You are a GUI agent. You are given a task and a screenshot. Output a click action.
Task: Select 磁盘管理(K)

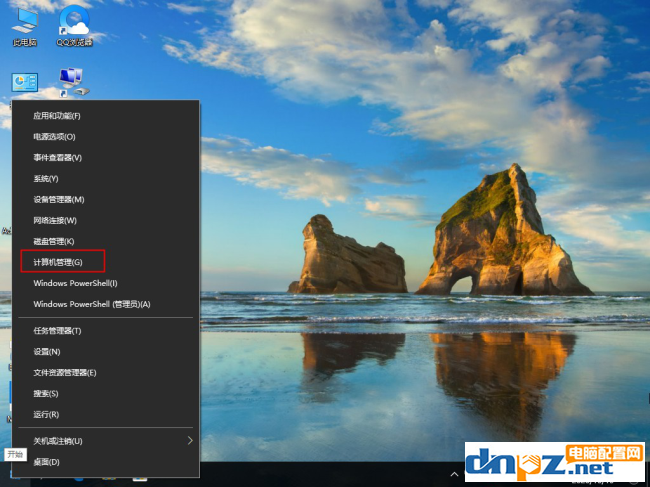106,241
